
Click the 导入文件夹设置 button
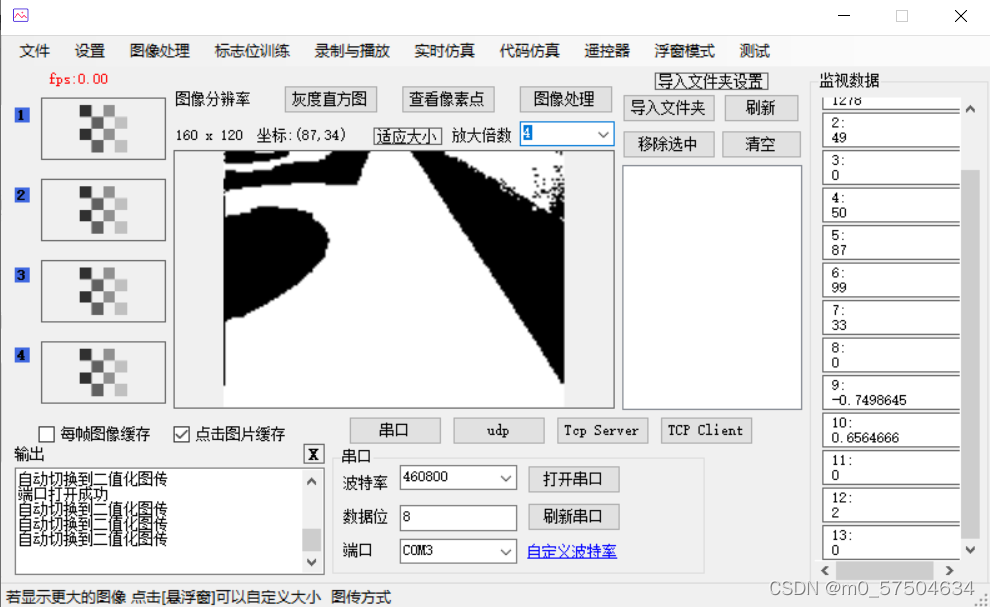[711, 81]
